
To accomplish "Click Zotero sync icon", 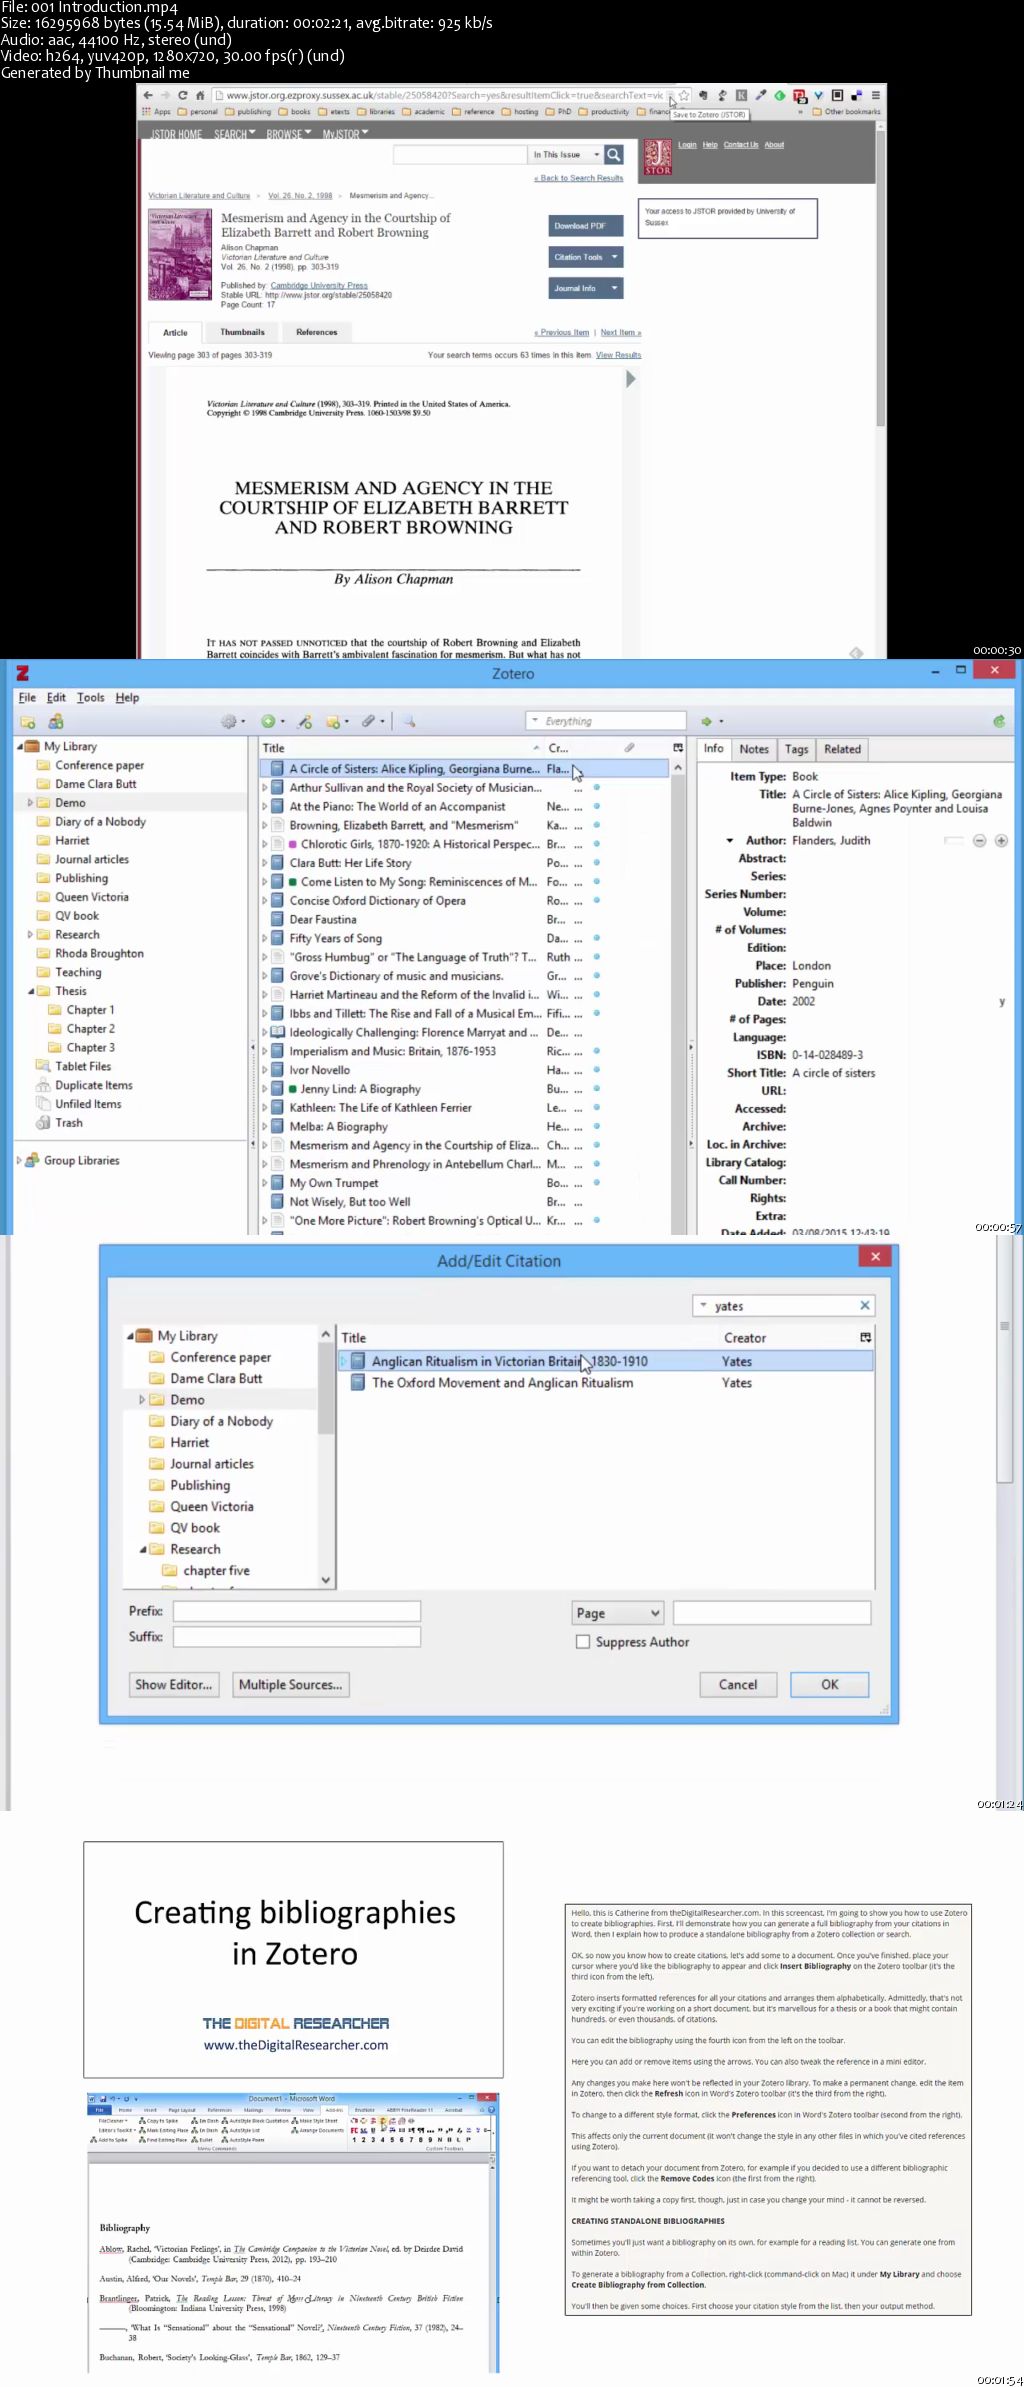I will (x=998, y=722).
